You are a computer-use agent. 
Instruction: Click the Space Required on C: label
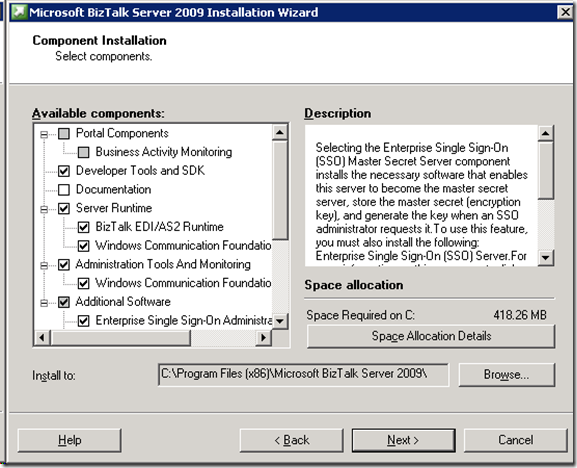[361, 315]
